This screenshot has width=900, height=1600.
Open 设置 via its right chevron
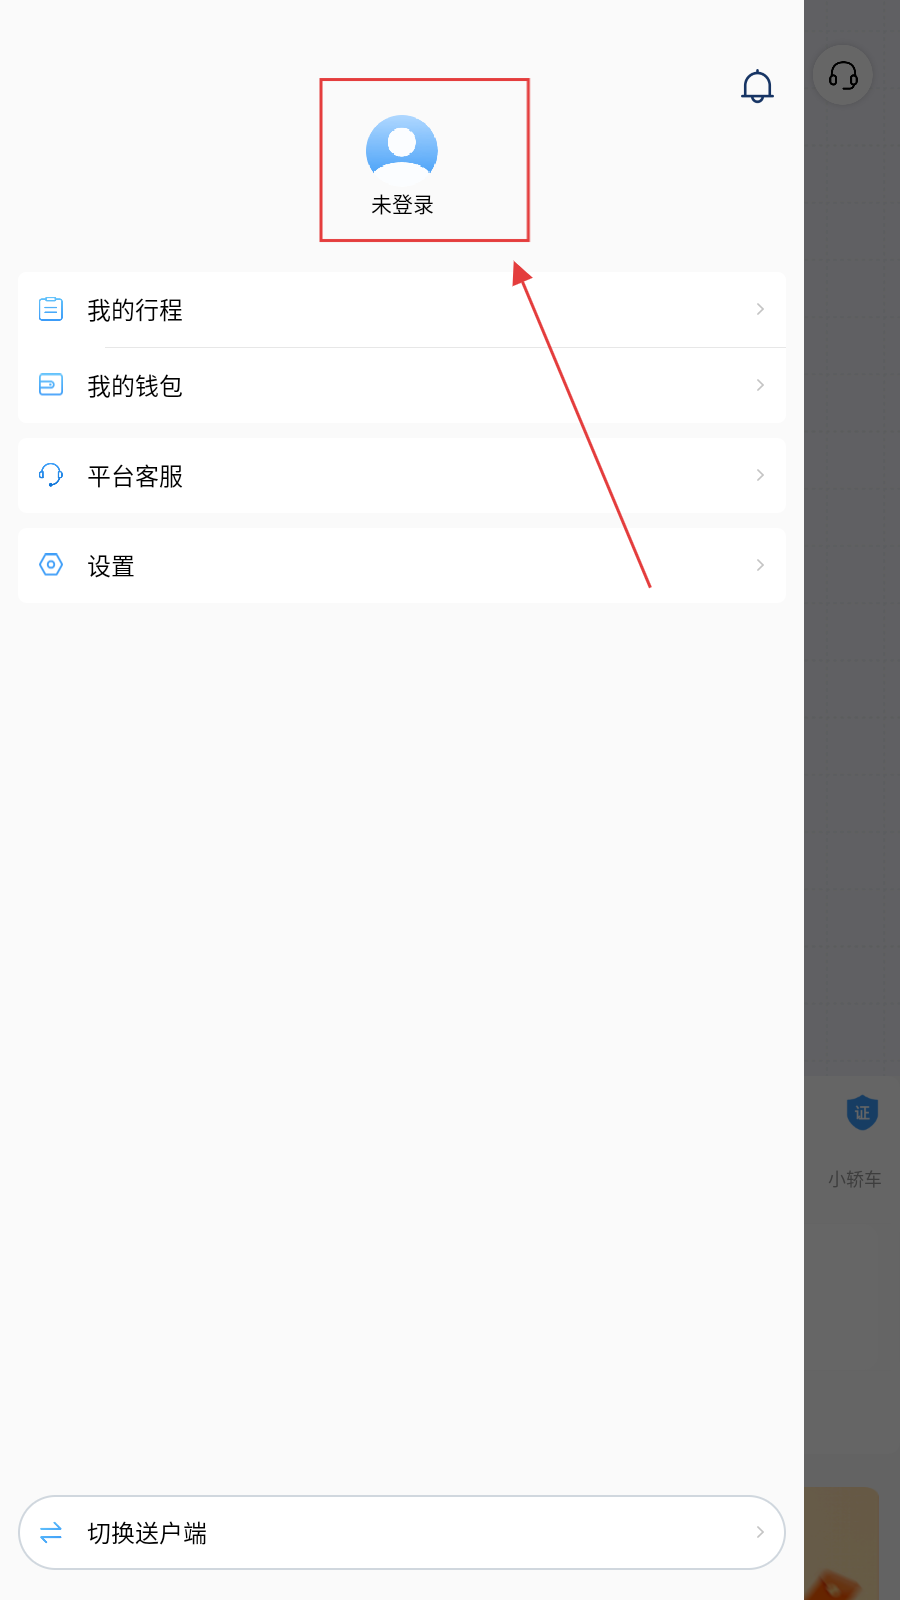[x=760, y=565]
